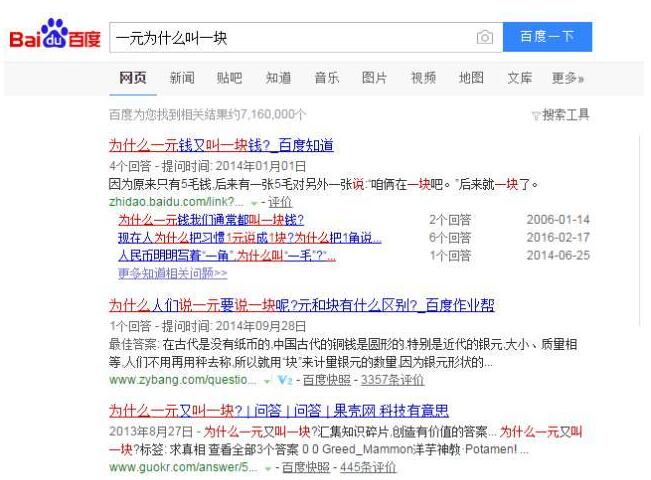Click 3357条评价 link
The width and height of the screenshot is (651, 480).
point(392,380)
